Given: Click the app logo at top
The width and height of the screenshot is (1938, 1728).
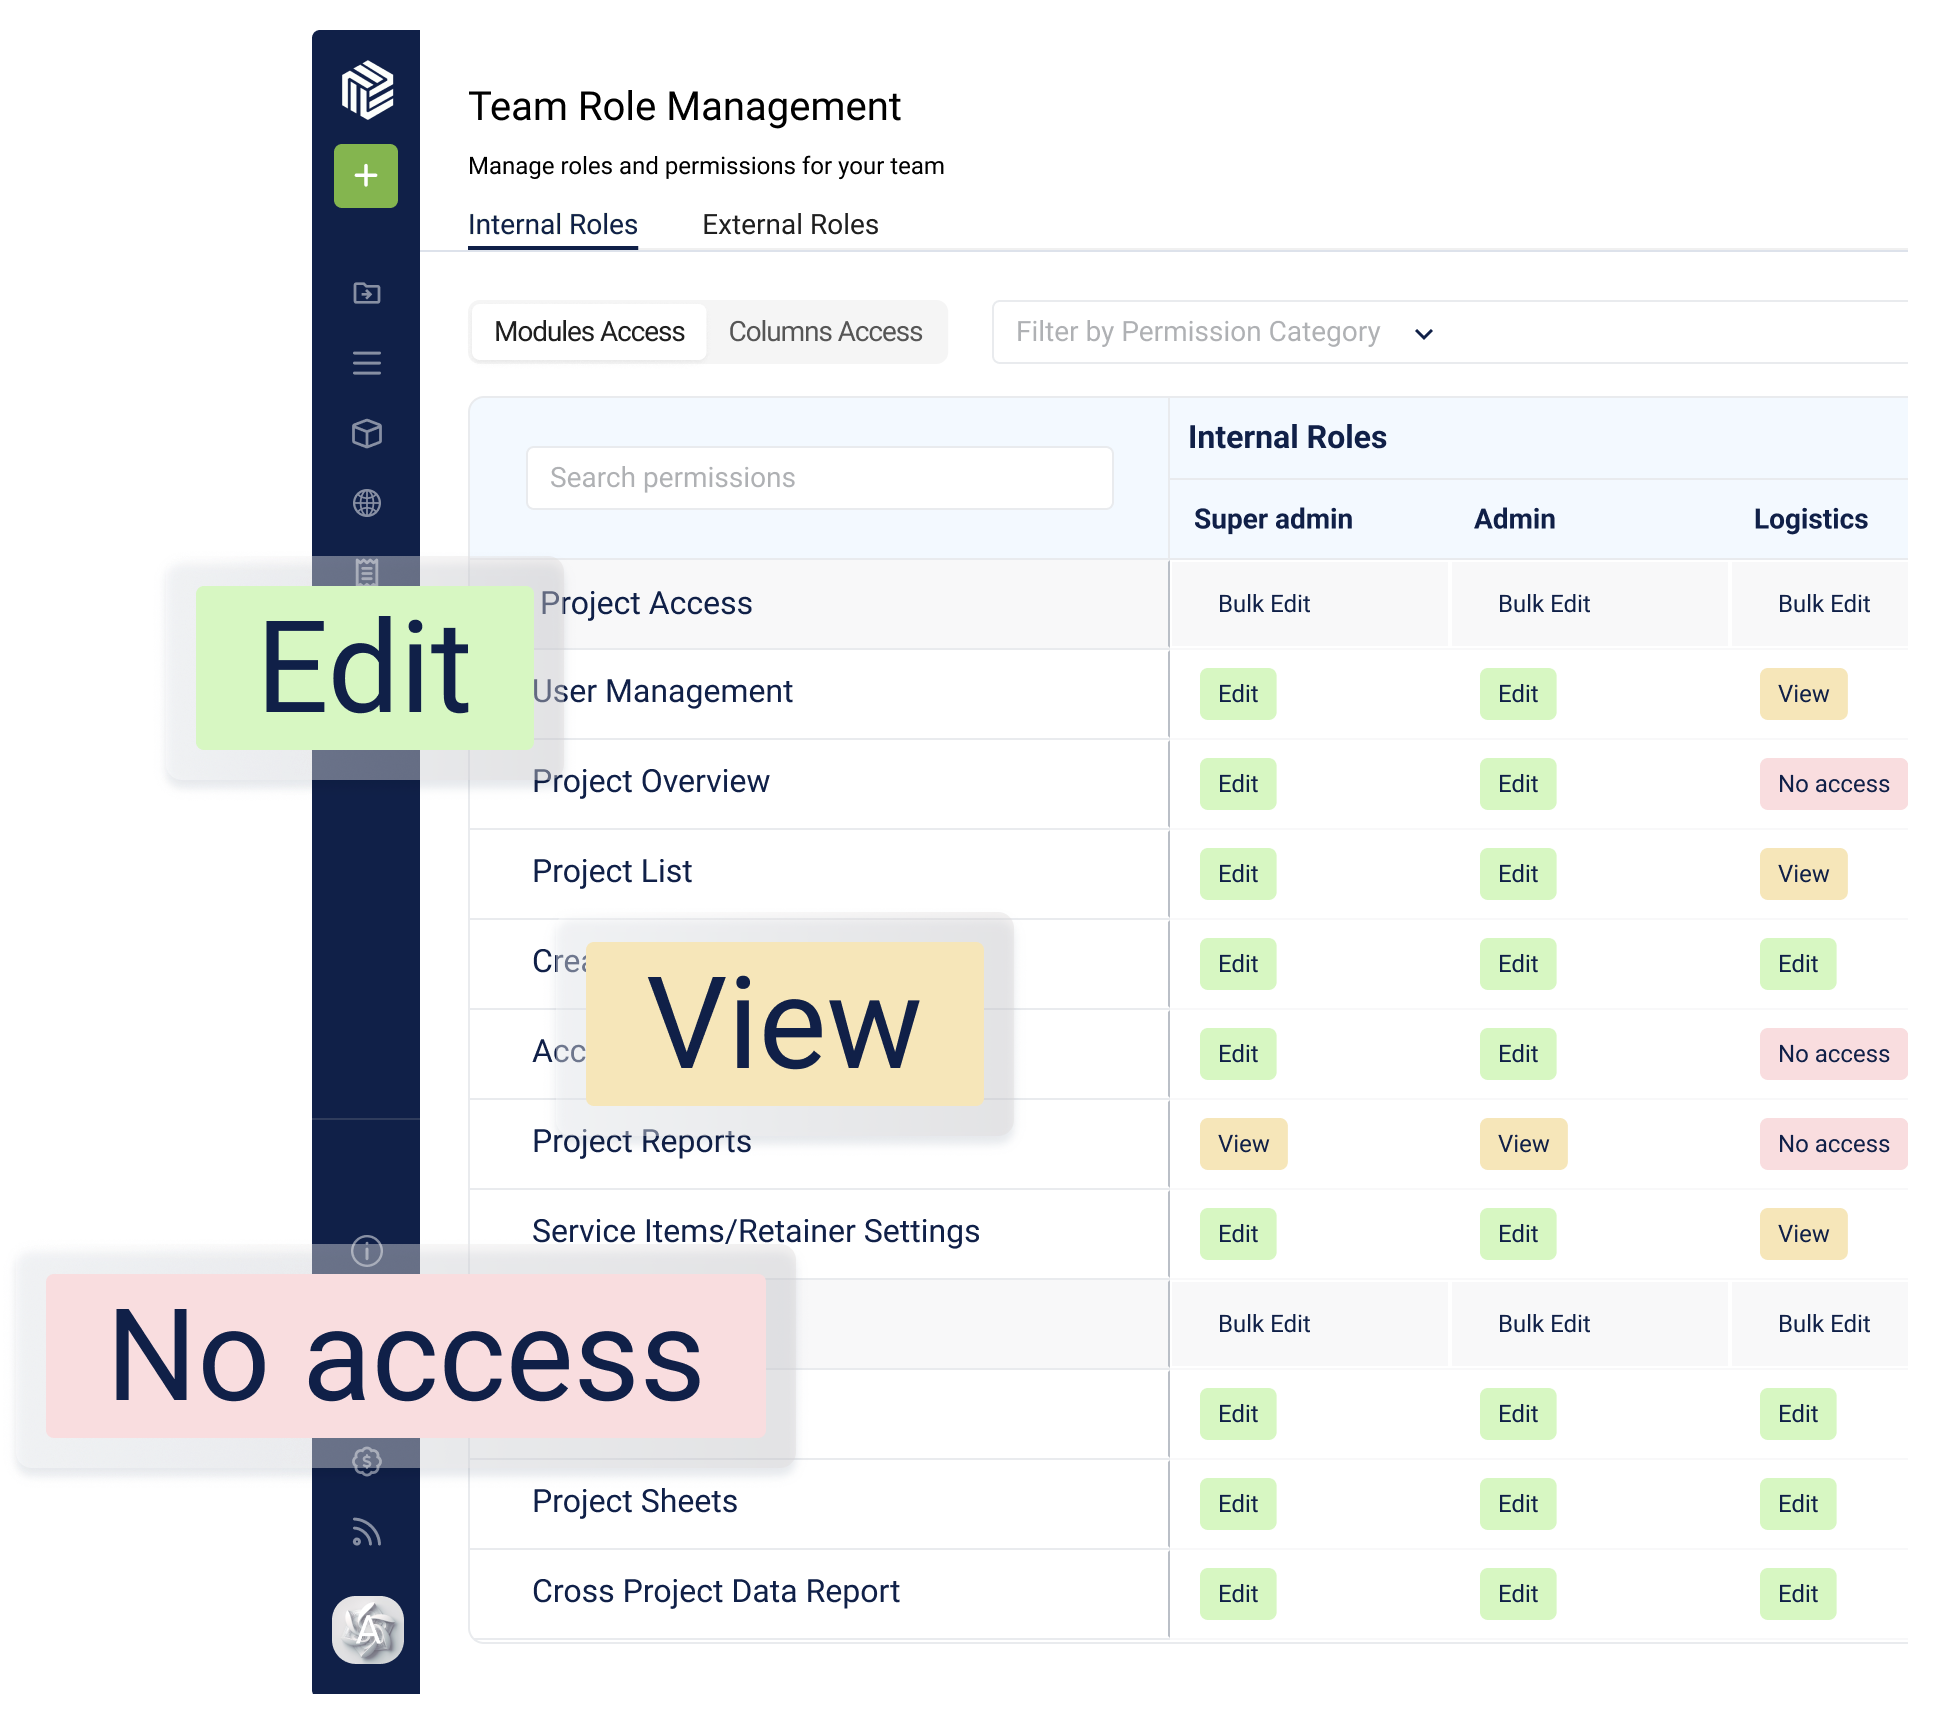Looking at the screenshot, I should tap(367, 90).
